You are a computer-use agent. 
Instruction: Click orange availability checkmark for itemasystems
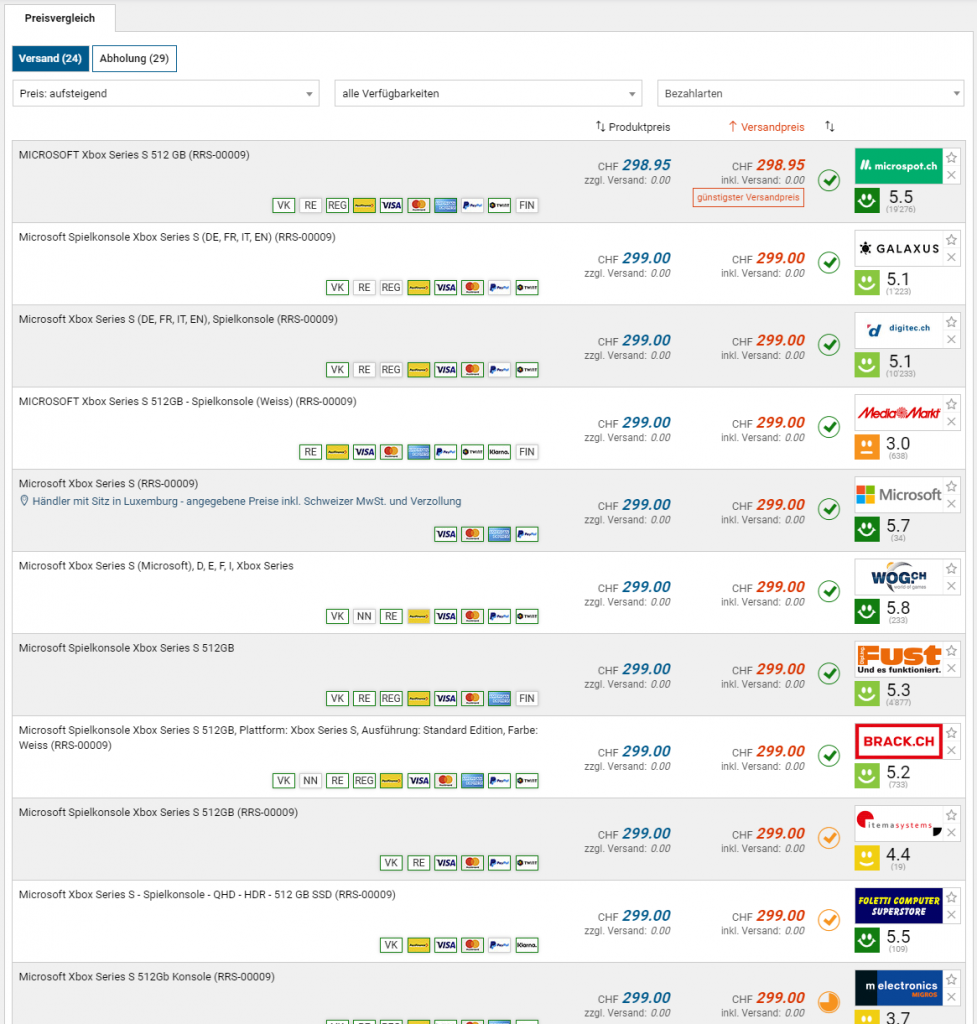coord(829,838)
